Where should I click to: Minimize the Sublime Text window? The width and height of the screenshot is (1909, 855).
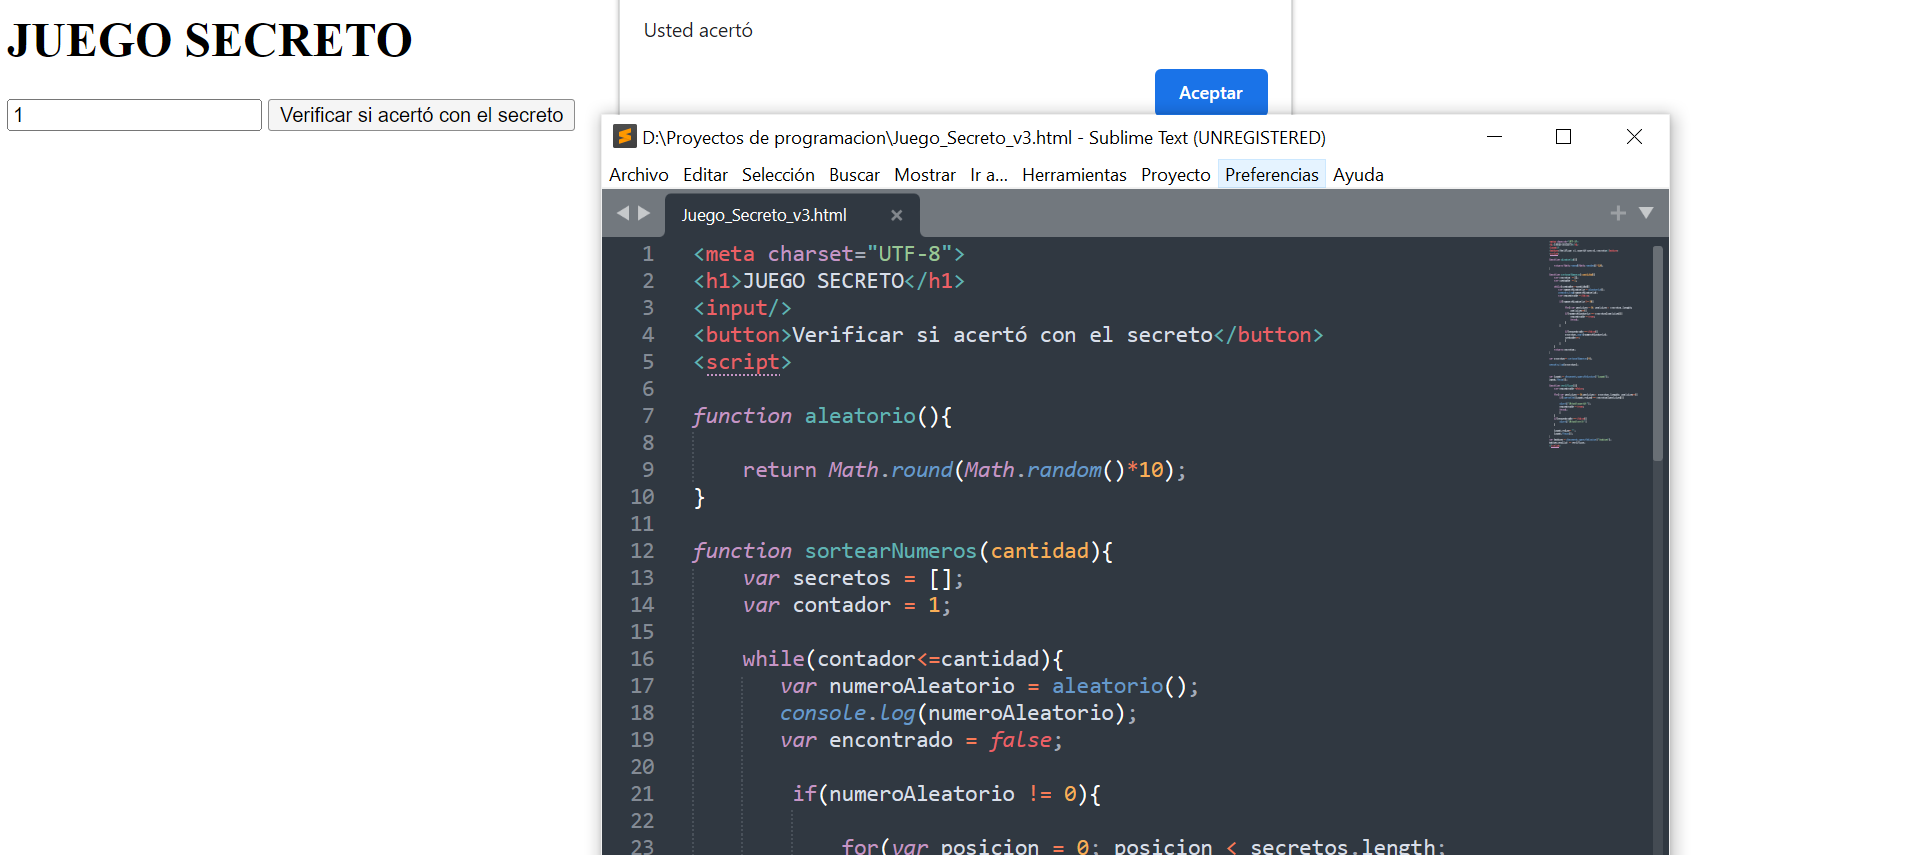pos(1494,137)
